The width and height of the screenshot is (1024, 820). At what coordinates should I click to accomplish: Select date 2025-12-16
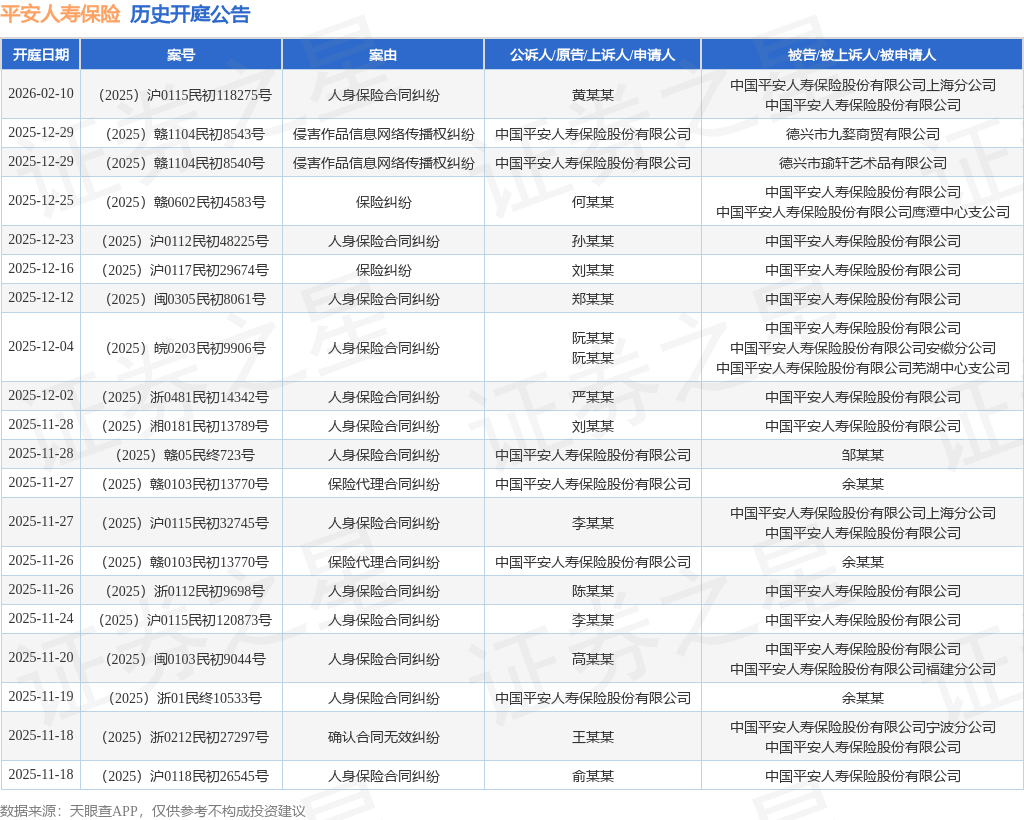click(x=40, y=268)
